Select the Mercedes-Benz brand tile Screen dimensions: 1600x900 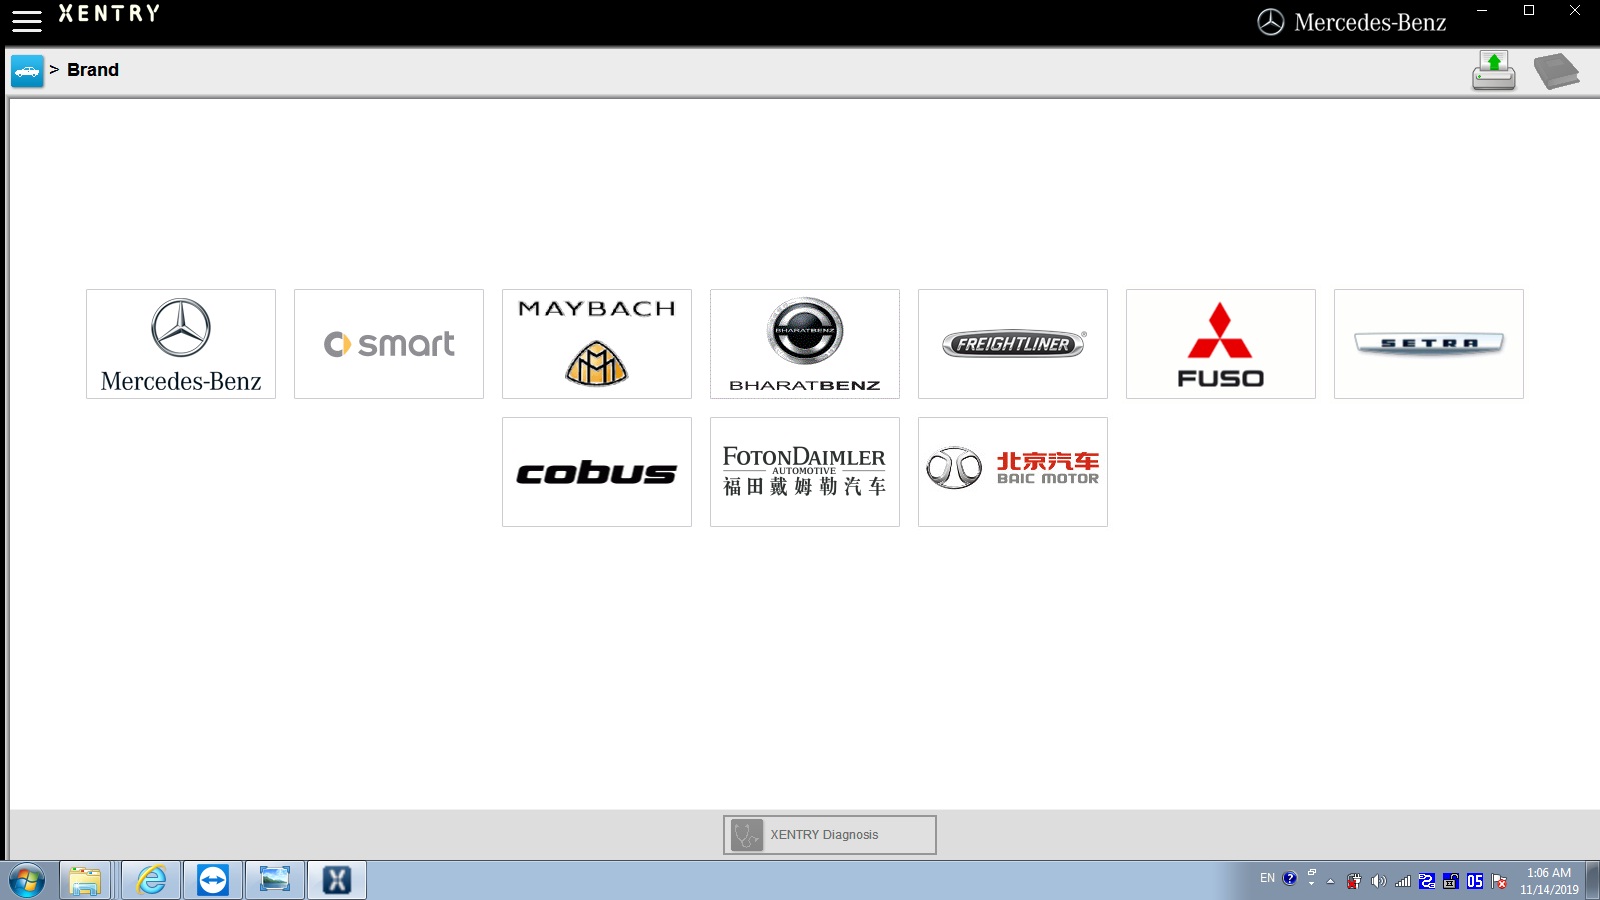(x=181, y=344)
